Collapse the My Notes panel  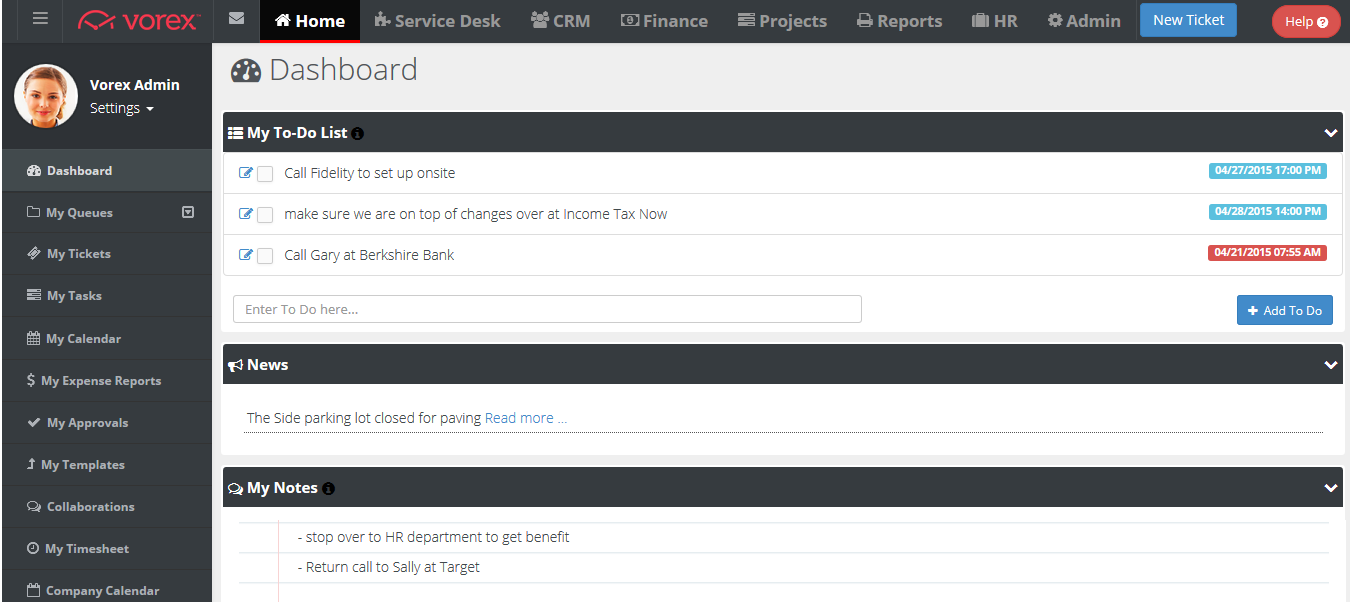click(x=1331, y=488)
